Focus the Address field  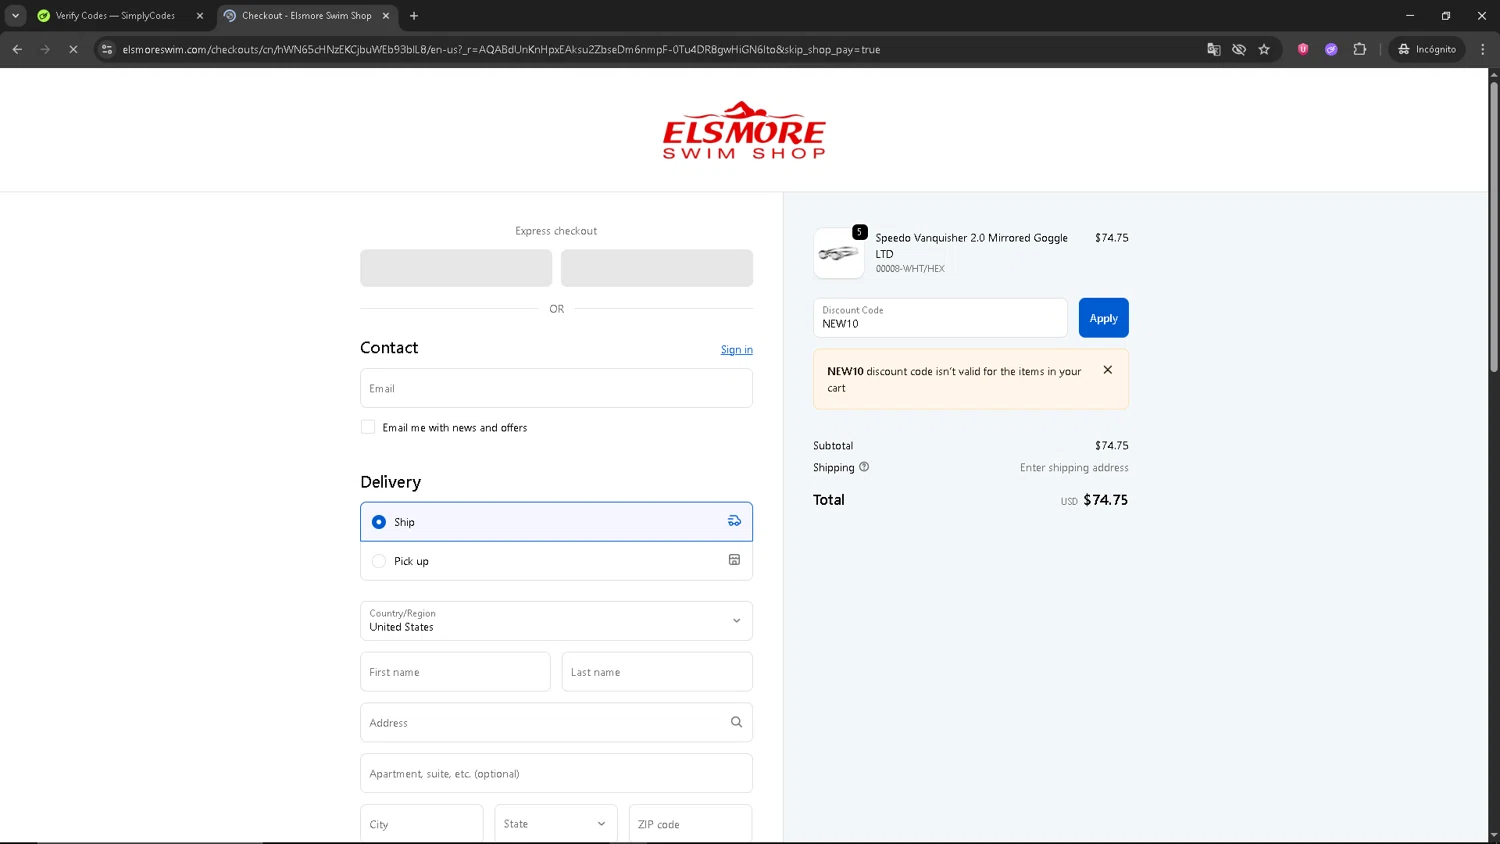tap(556, 722)
